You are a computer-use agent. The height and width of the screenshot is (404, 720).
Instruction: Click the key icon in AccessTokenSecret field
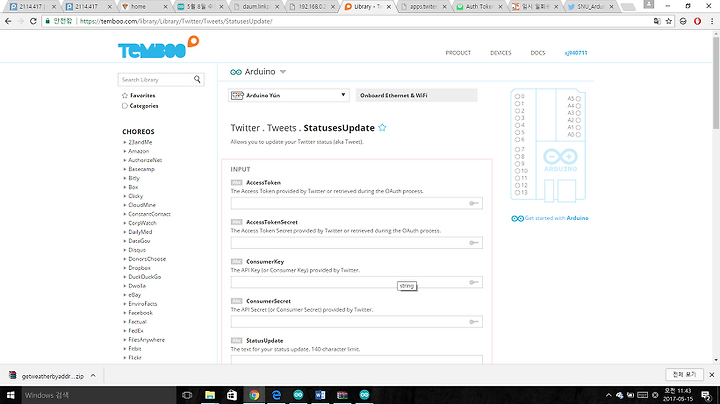pyautogui.click(x=474, y=243)
